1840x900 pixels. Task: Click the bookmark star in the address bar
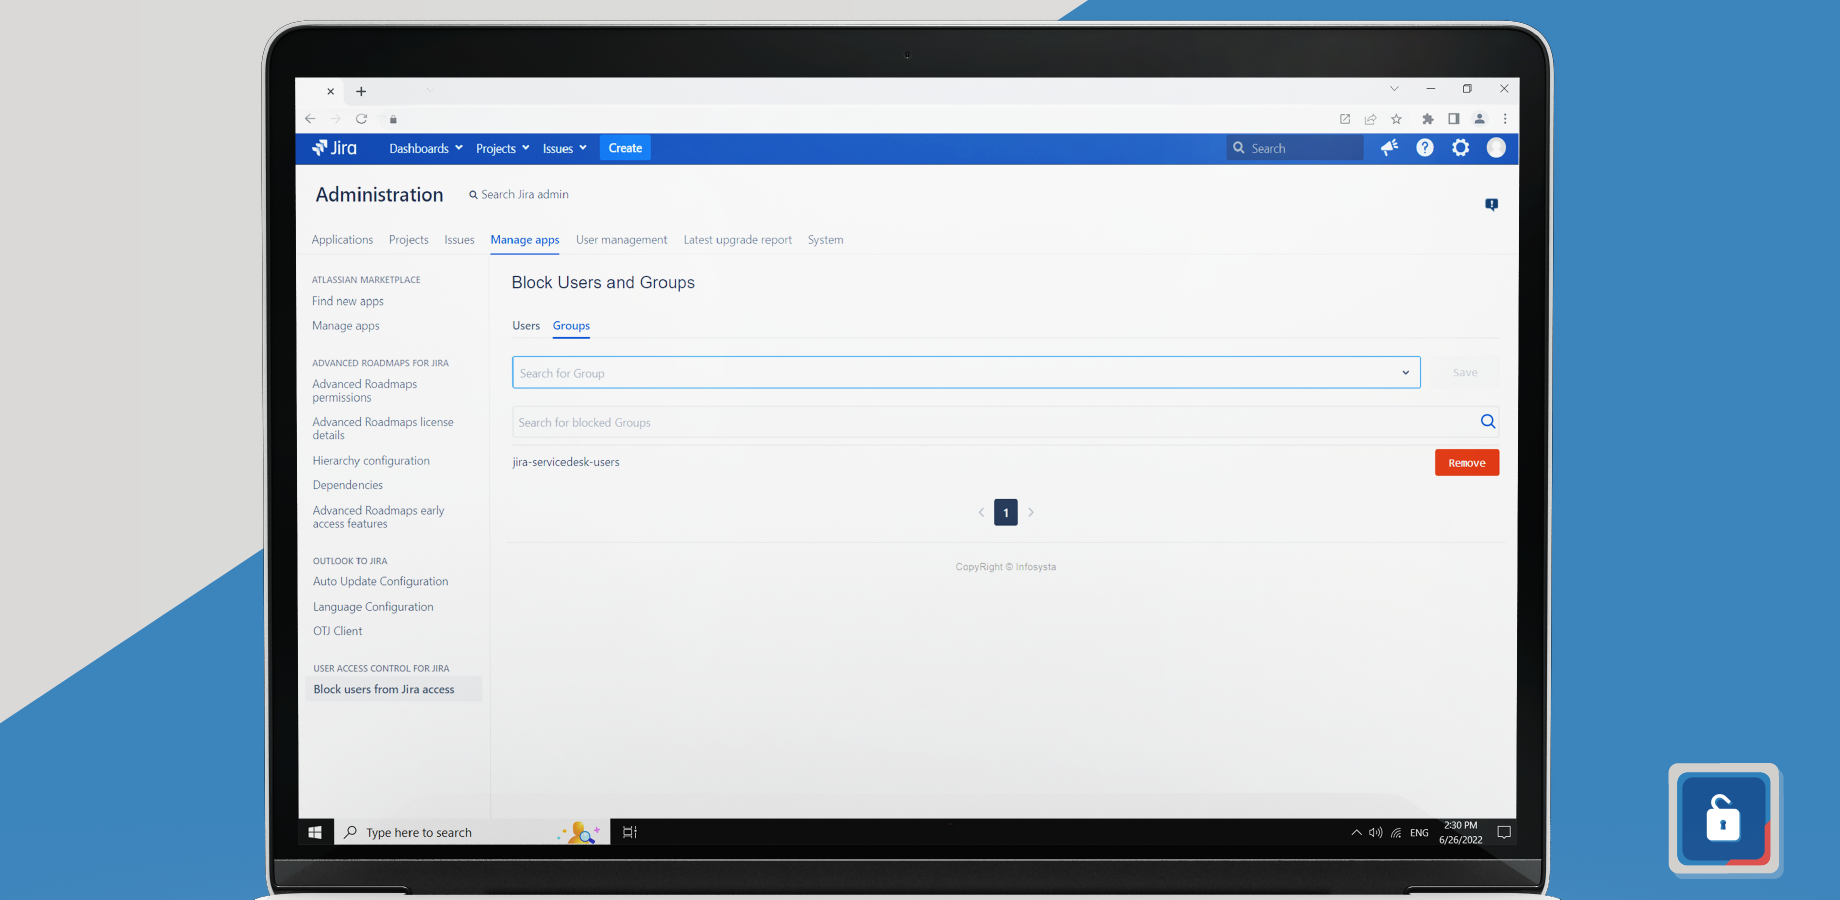point(1396,118)
